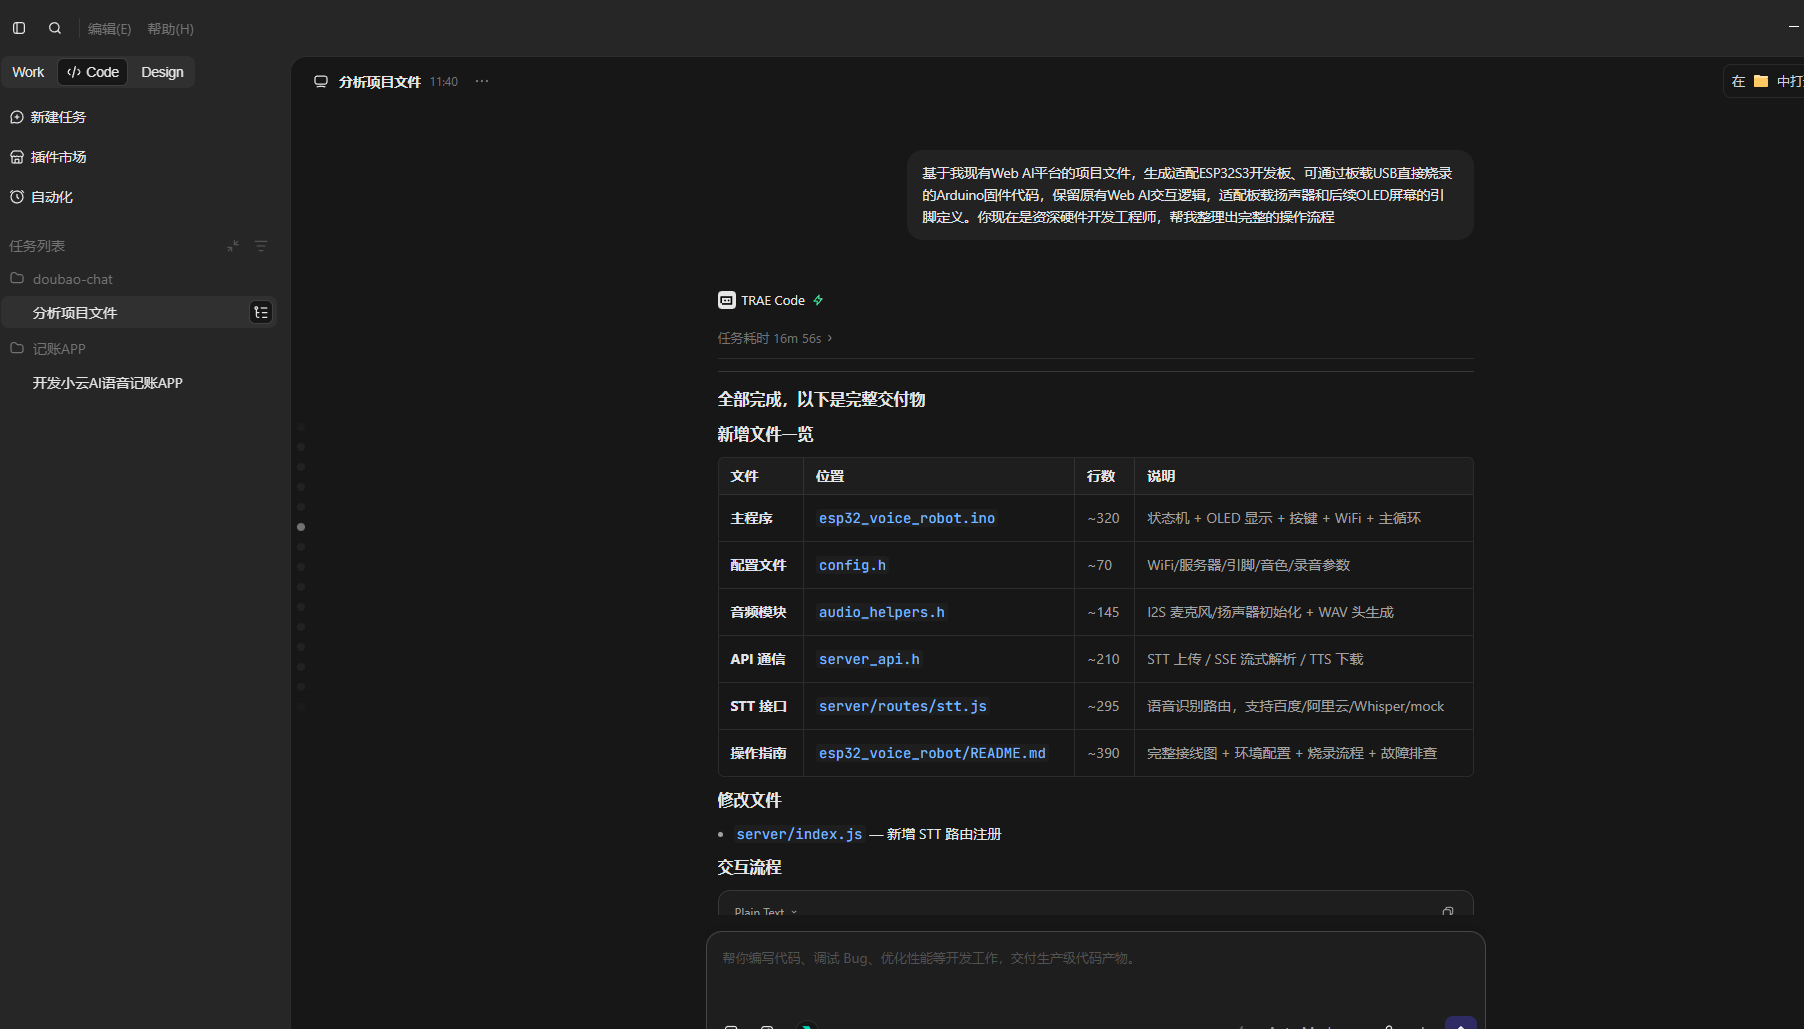Viewport: 1804px width, 1029px height.
Task: Open the esp32_voice_robot/README.md link
Action: click(x=932, y=753)
